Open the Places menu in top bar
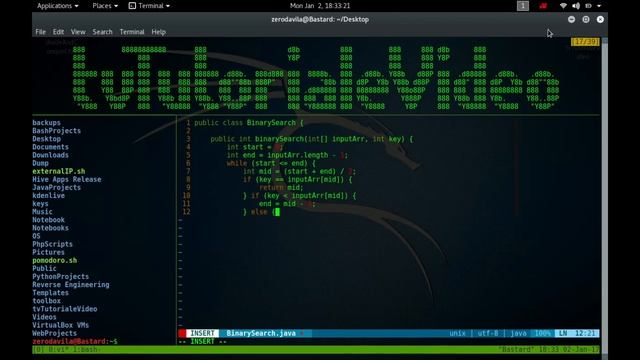The image size is (640, 360). coord(105,6)
